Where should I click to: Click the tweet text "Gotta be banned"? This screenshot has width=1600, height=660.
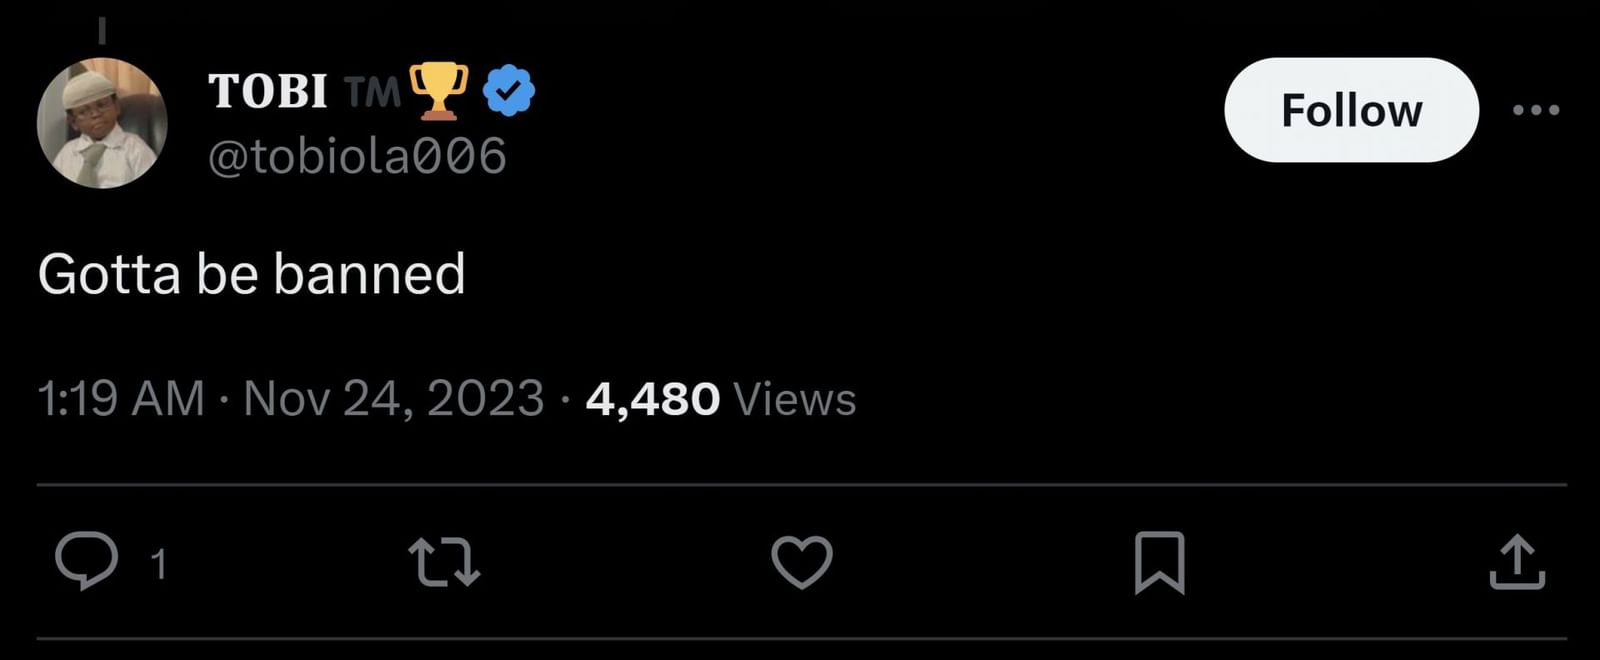coord(252,274)
